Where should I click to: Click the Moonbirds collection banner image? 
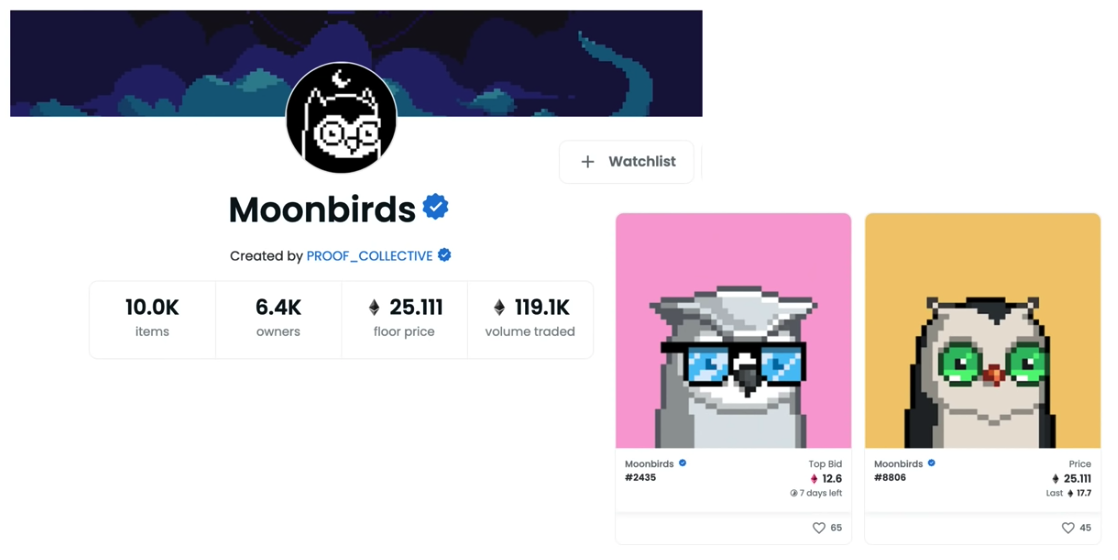click(356, 63)
